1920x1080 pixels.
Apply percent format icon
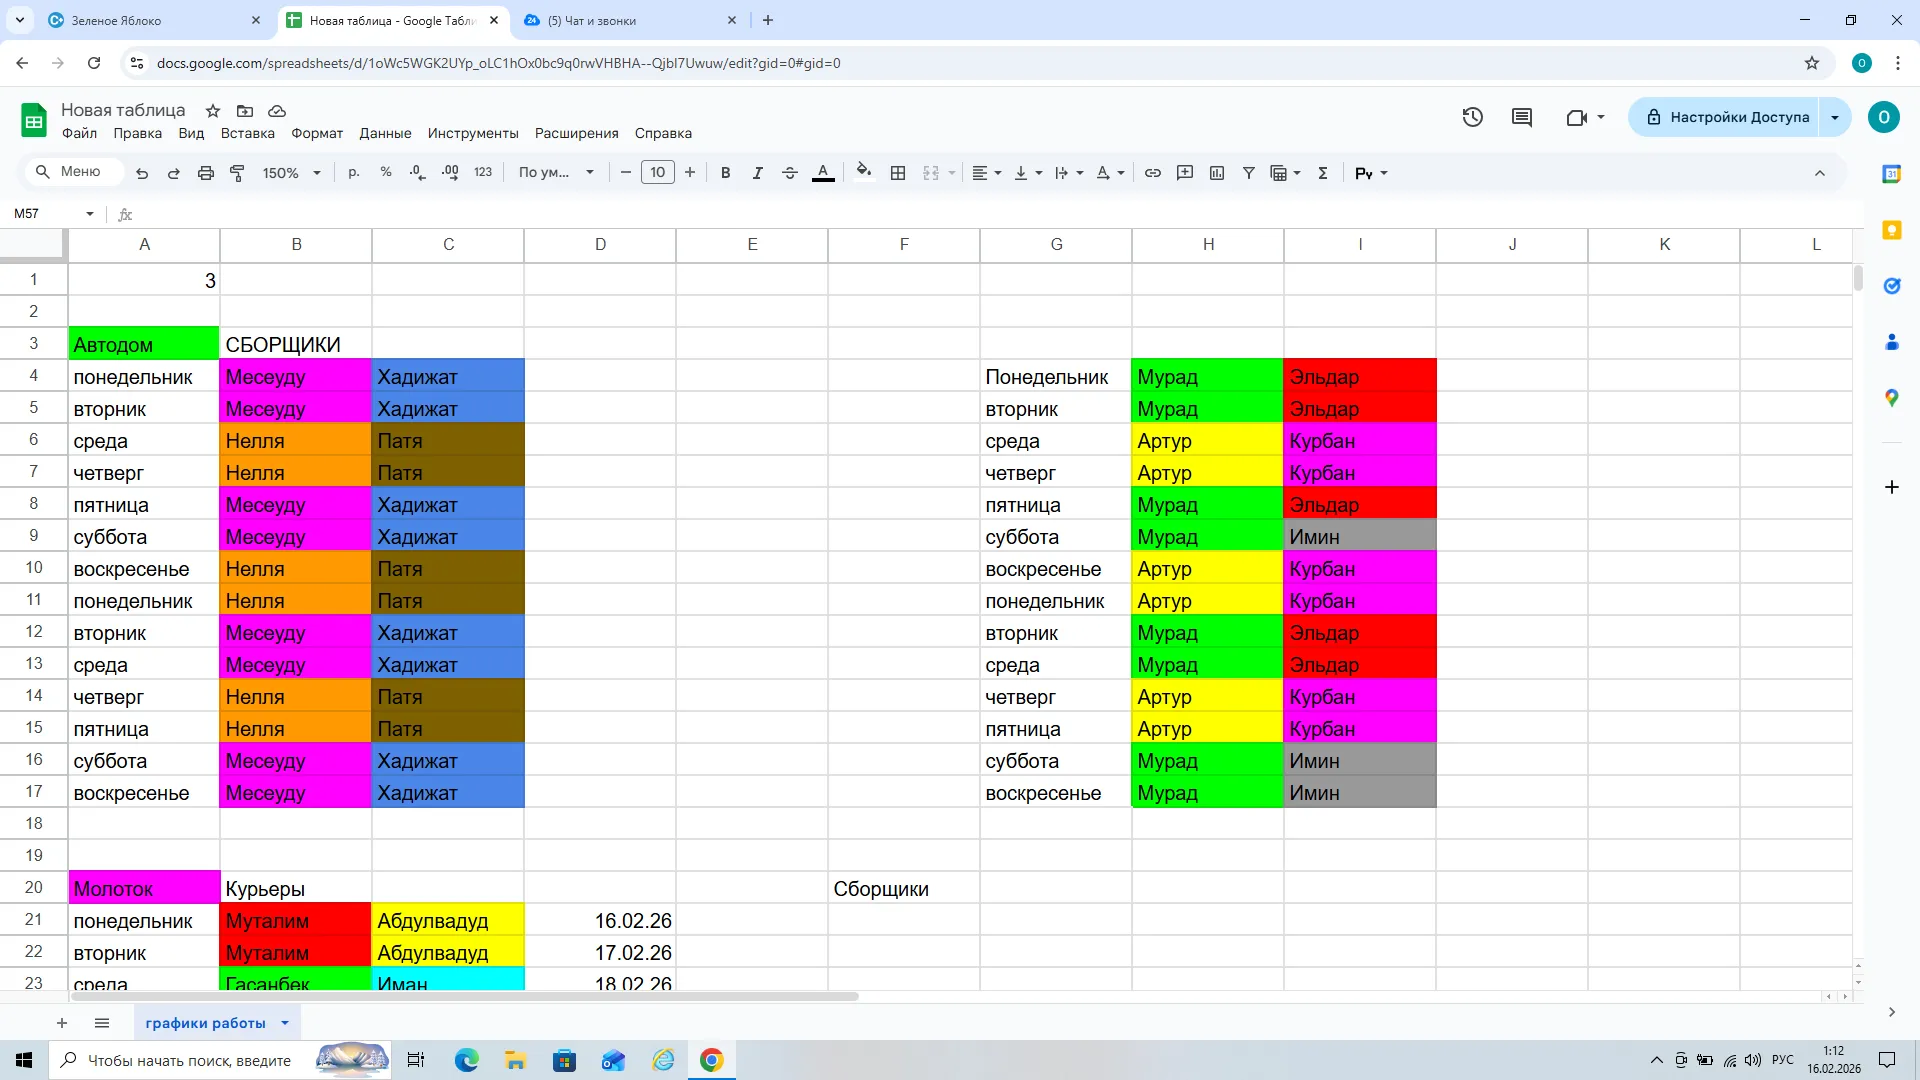(386, 173)
